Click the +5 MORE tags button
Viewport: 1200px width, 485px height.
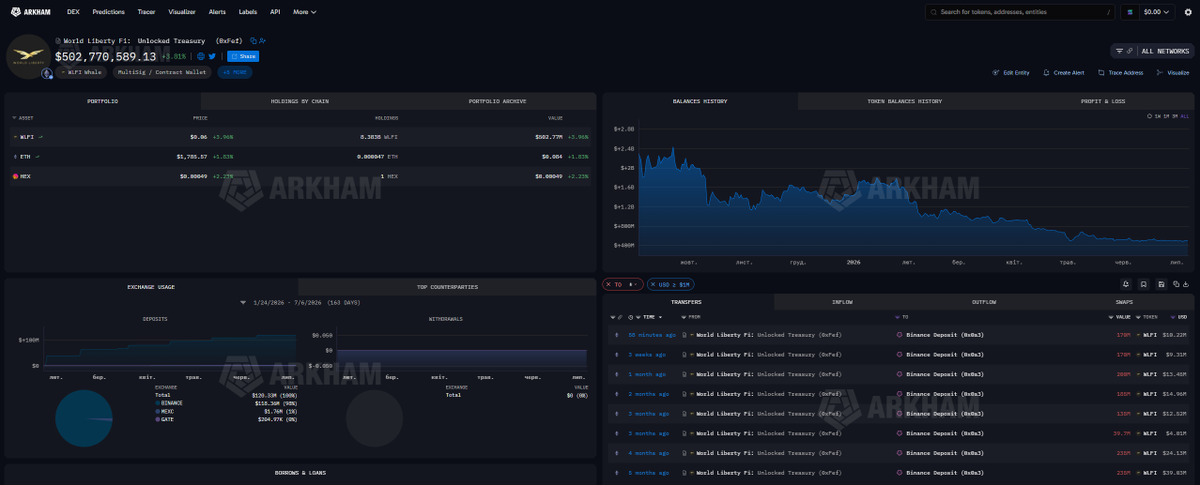coord(235,72)
